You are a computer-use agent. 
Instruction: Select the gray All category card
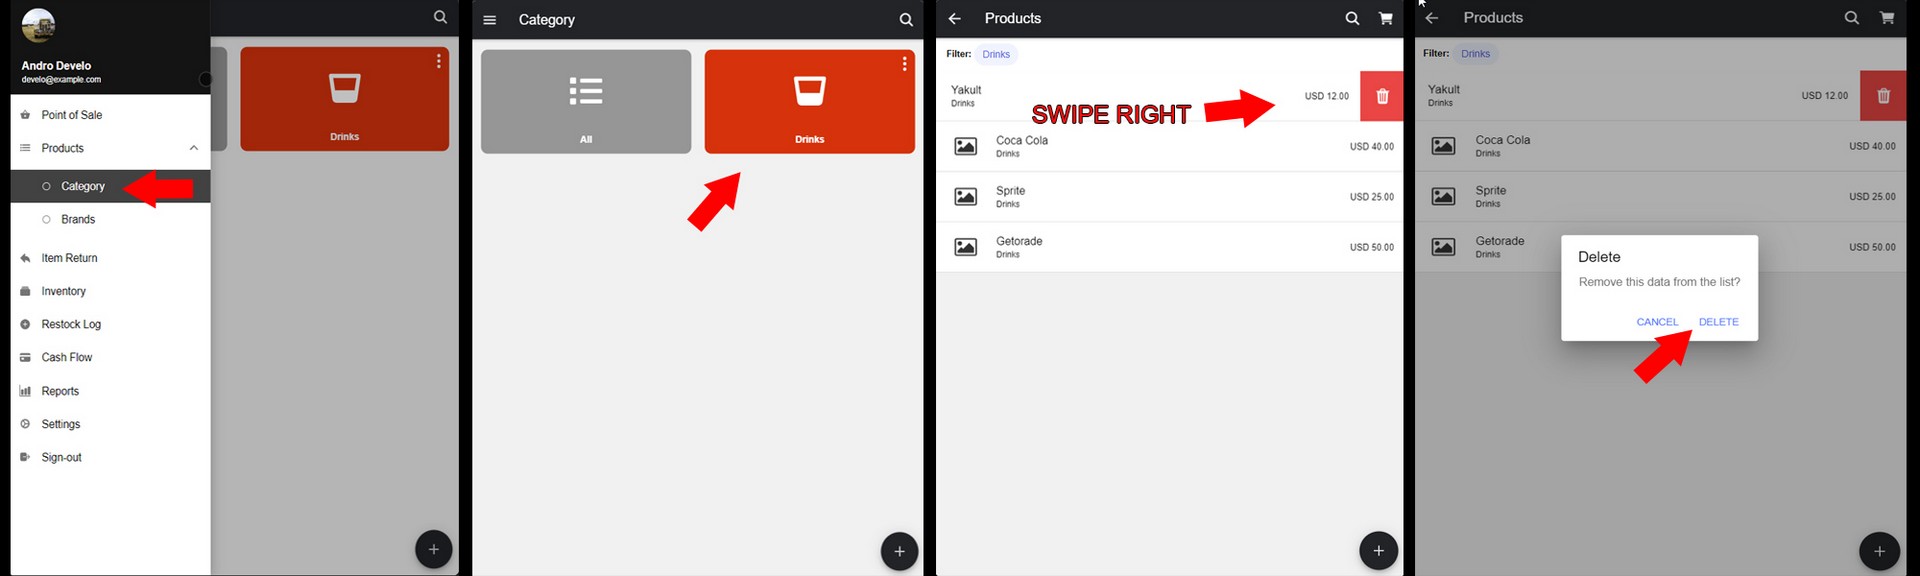pos(586,101)
